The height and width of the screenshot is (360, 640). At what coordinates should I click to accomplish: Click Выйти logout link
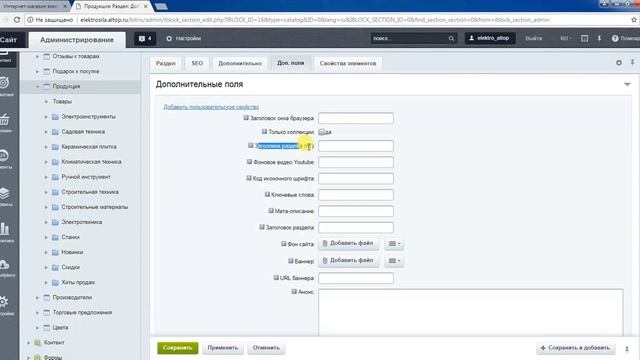click(x=533, y=38)
